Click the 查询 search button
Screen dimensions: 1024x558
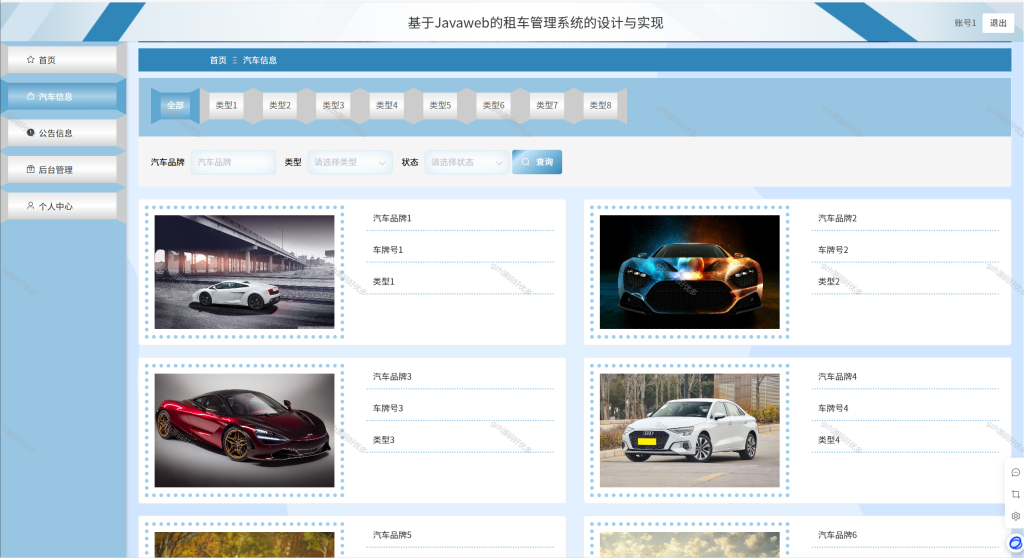click(x=537, y=162)
